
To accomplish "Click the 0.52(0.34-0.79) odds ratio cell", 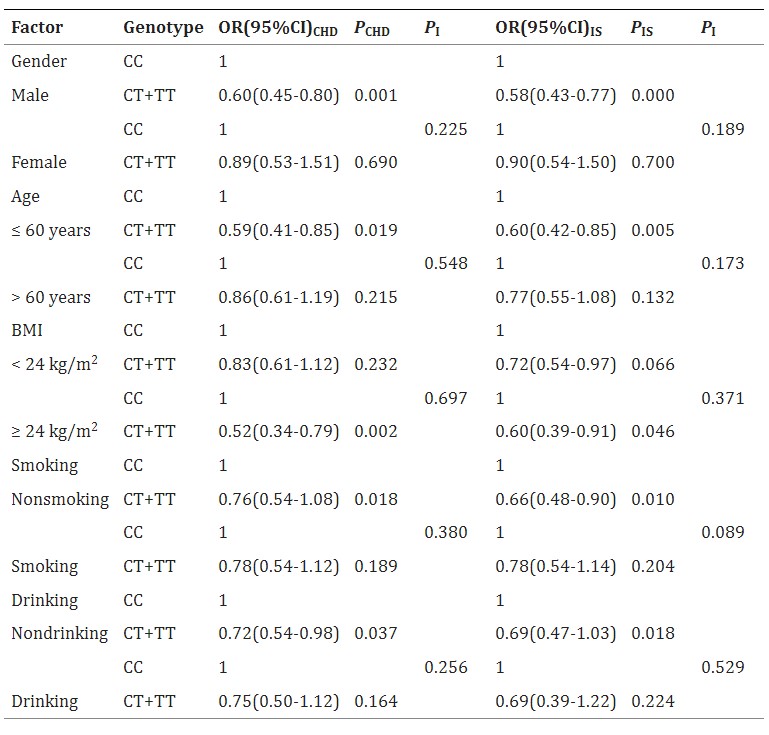I will point(279,431).
